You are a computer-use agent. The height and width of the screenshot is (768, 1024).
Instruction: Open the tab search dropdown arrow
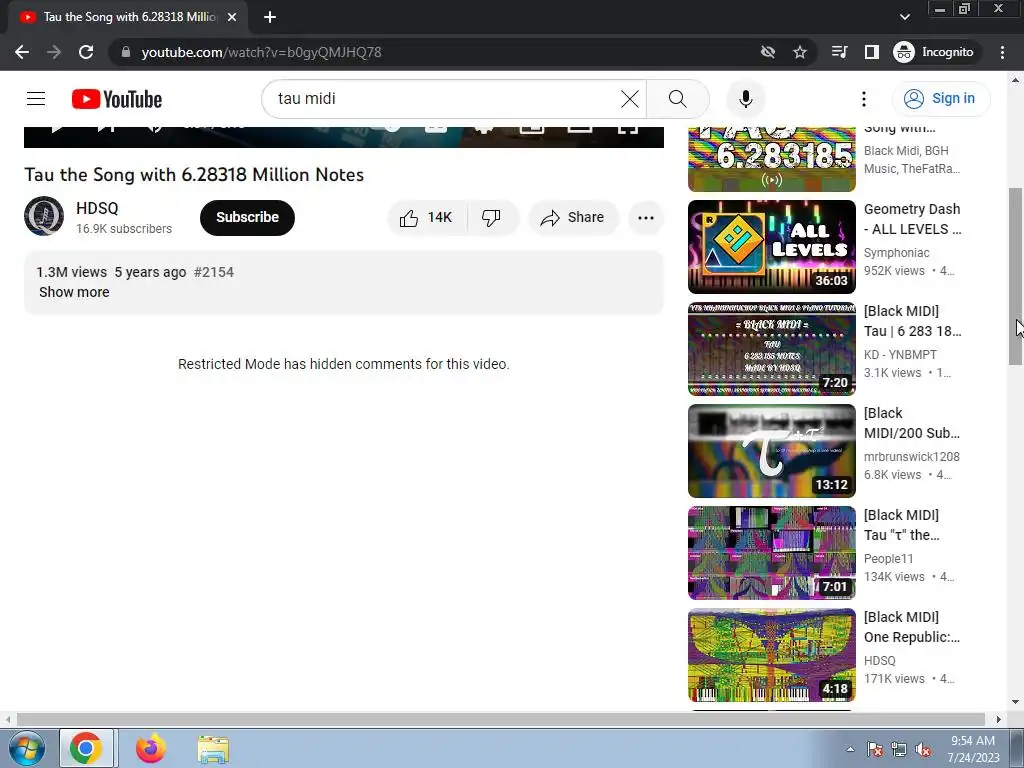(904, 17)
